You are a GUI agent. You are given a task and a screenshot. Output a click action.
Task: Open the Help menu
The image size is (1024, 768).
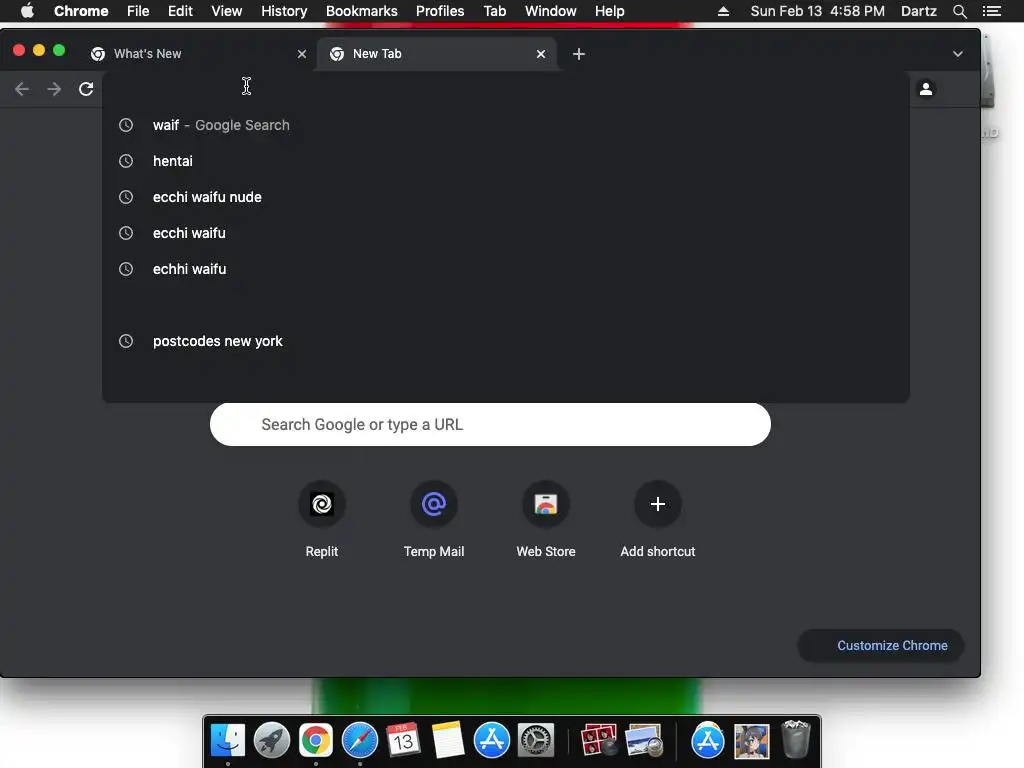tap(609, 11)
